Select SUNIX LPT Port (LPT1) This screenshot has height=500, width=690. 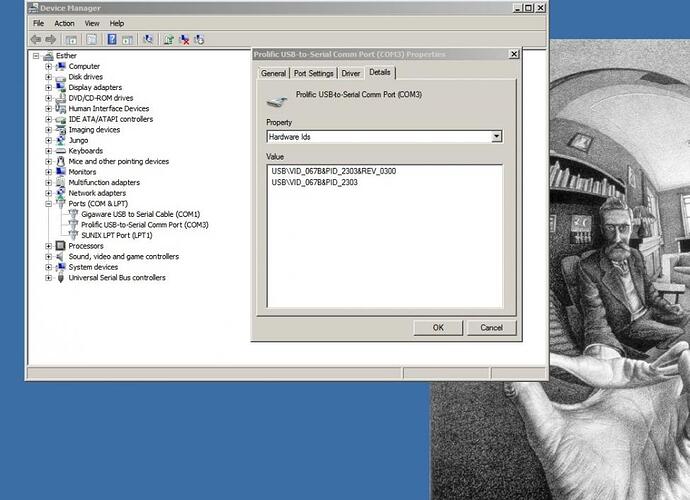[117, 235]
